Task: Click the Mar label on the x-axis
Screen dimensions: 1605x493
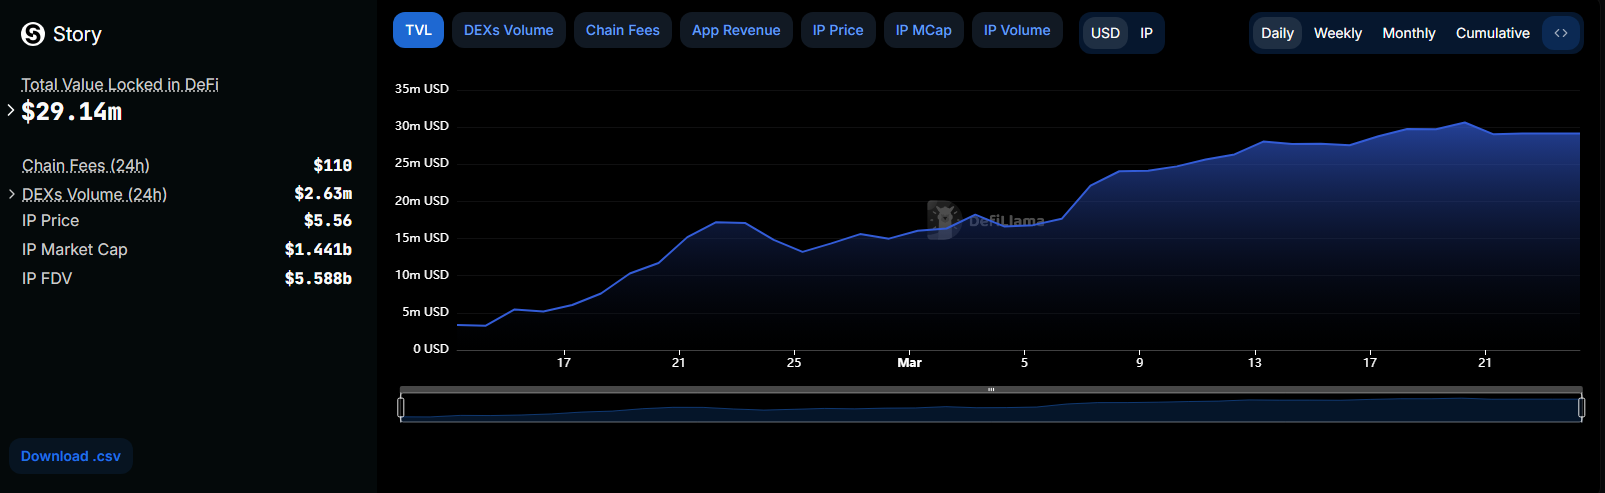Action: 909,363
